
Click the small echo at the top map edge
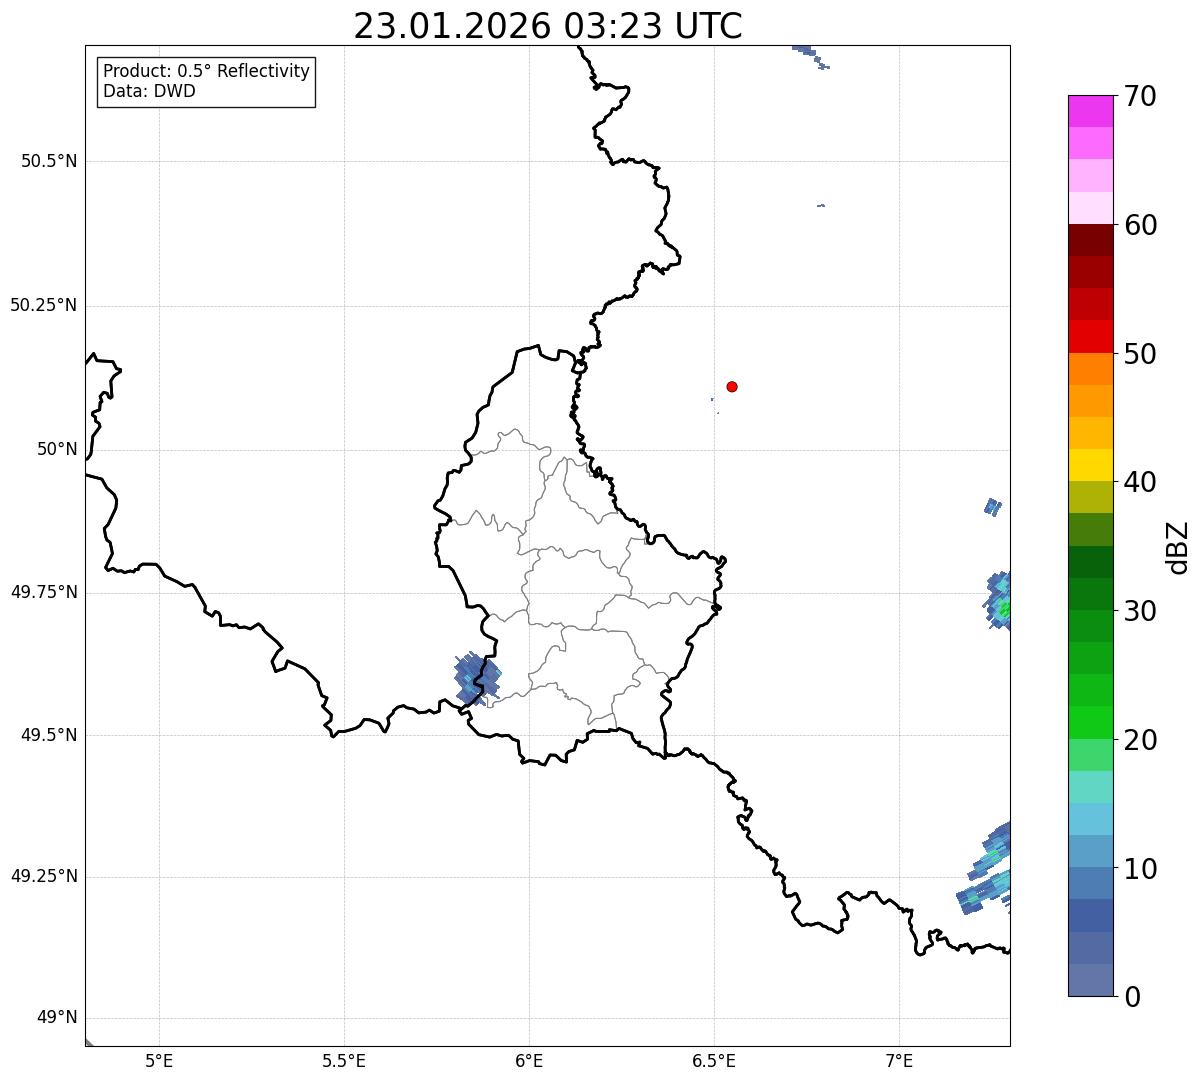pos(810,55)
